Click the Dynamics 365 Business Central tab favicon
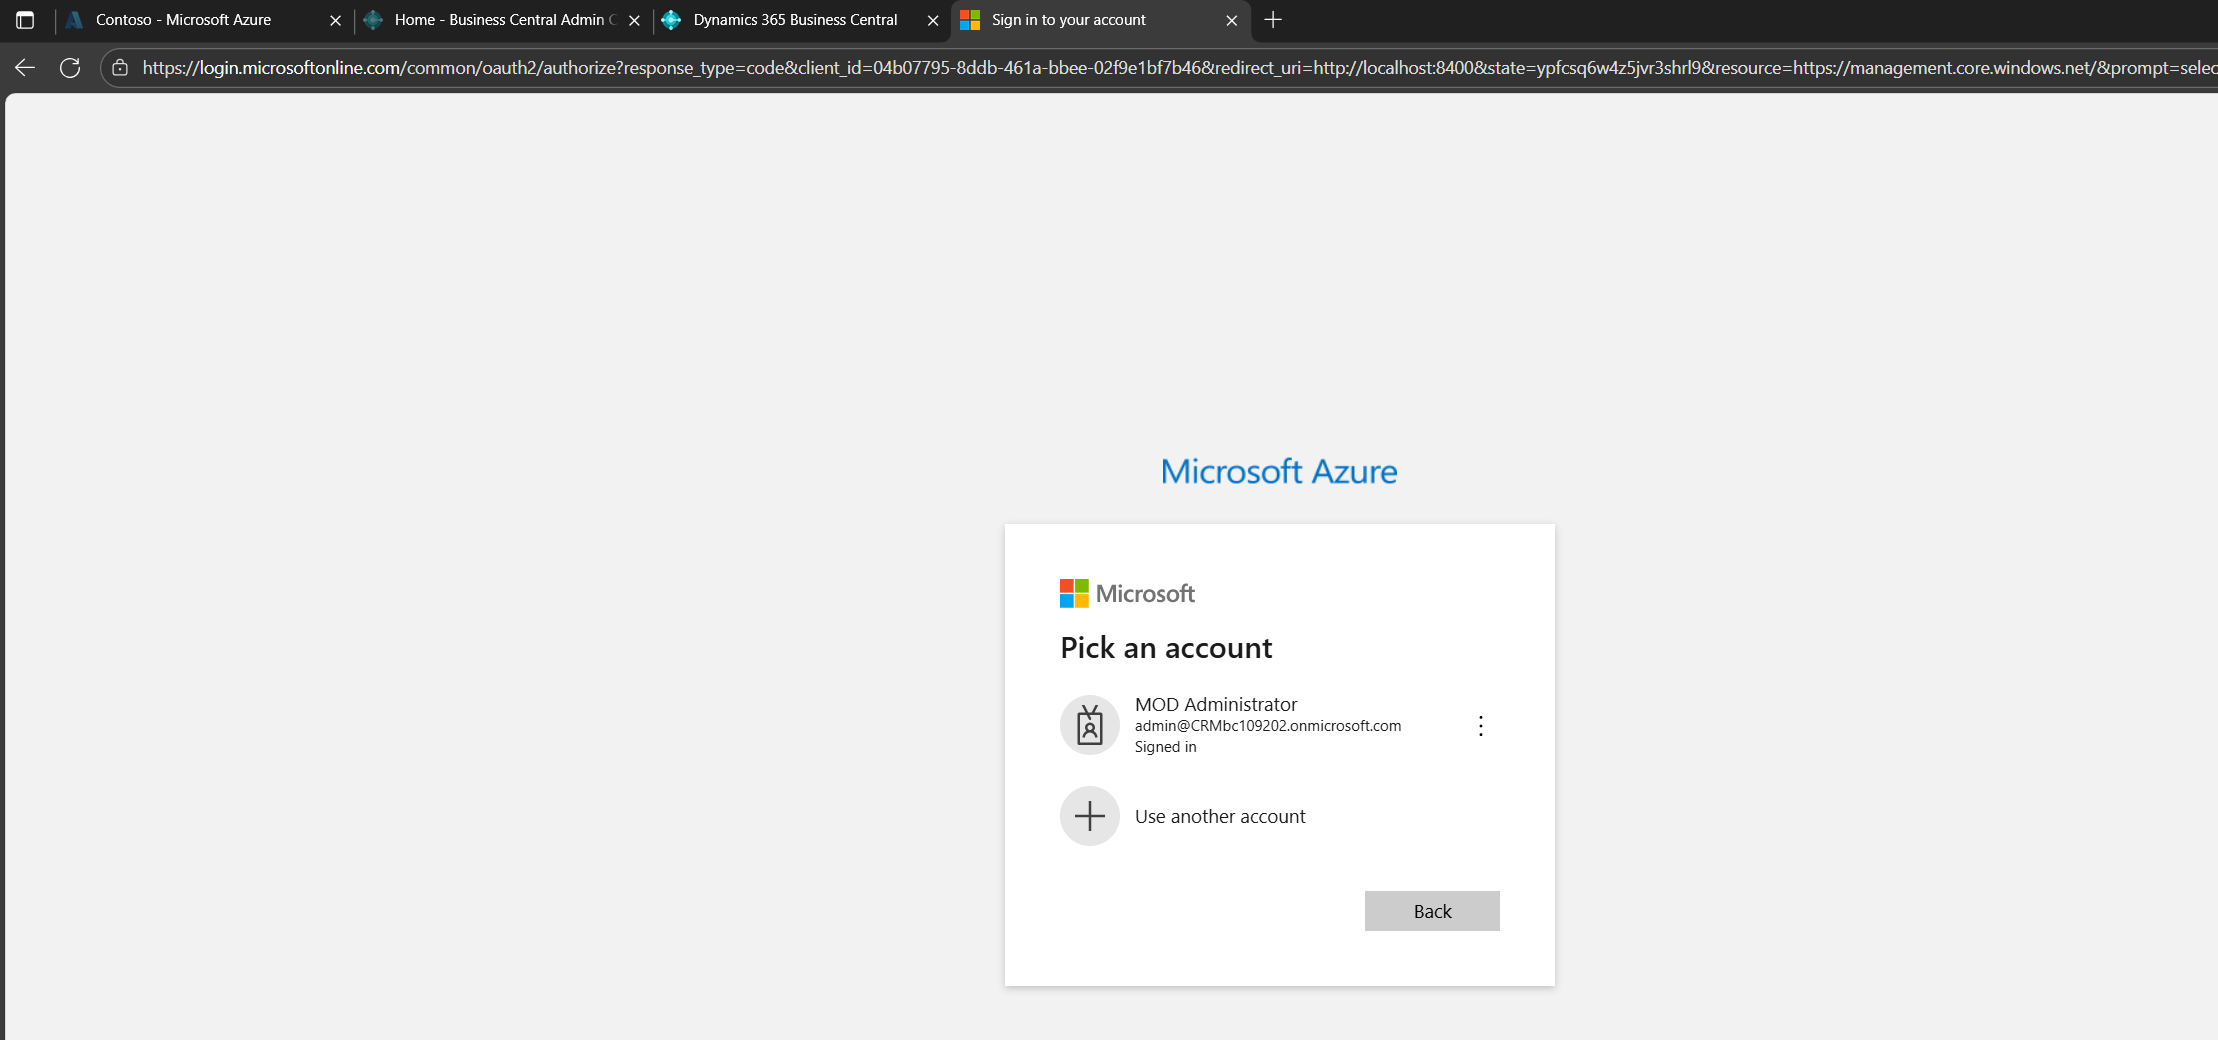The height and width of the screenshot is (1040, 2218). coord(671,20)
